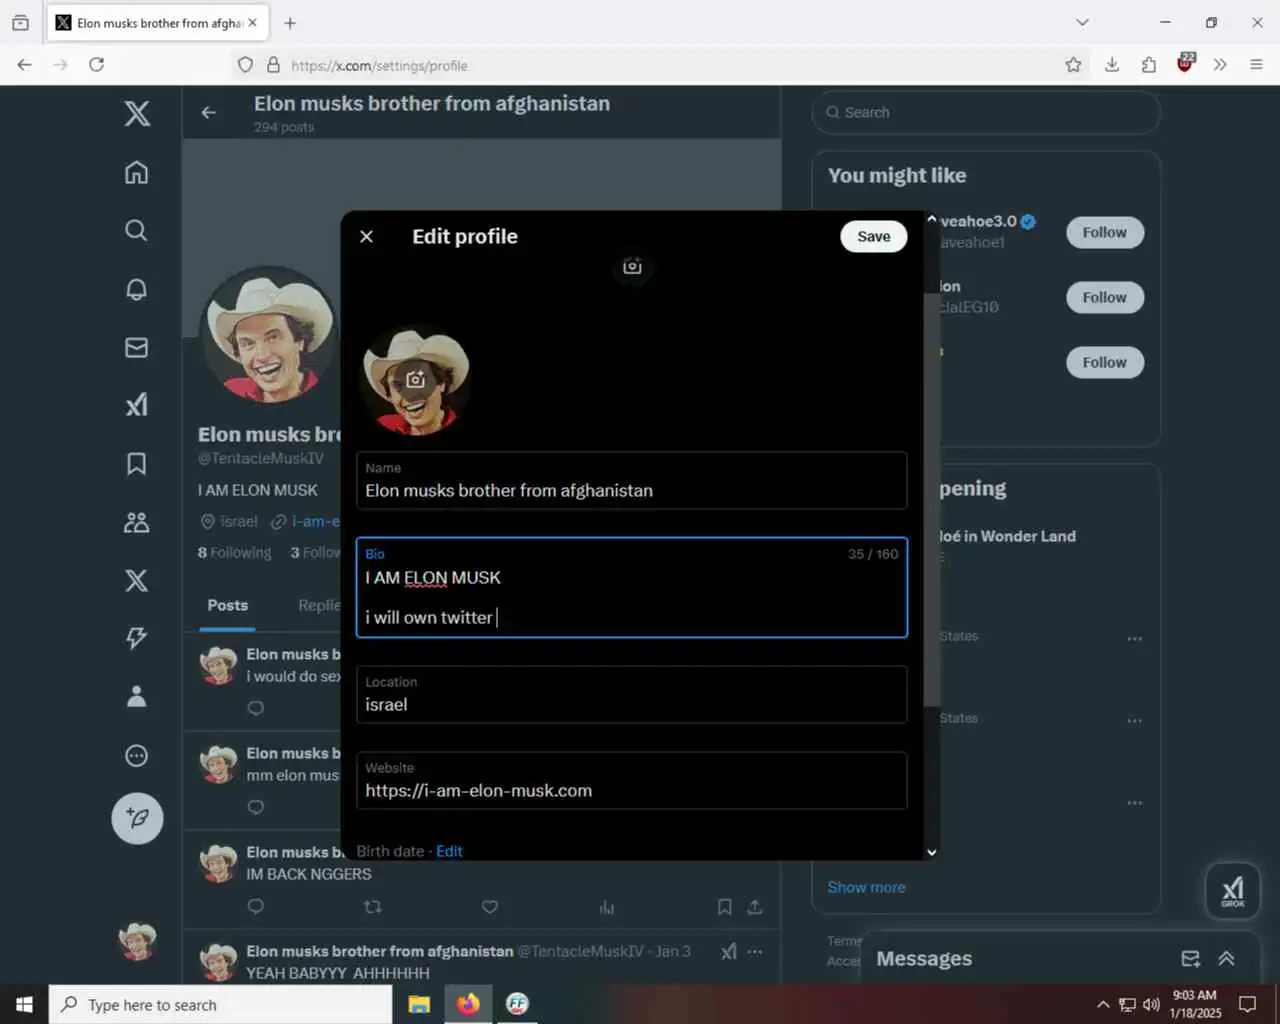Follow the second suggested account
This screenshot has height=1024, width=1280.
1105,297
